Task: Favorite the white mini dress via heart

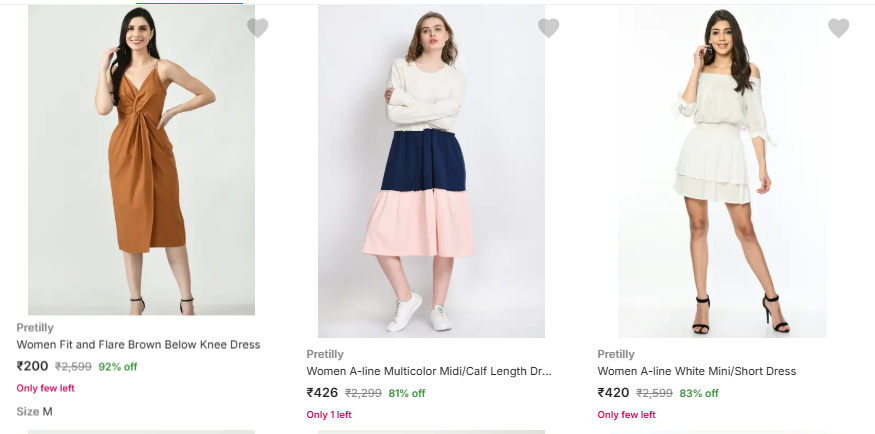Action: click(x=838, y=28)
